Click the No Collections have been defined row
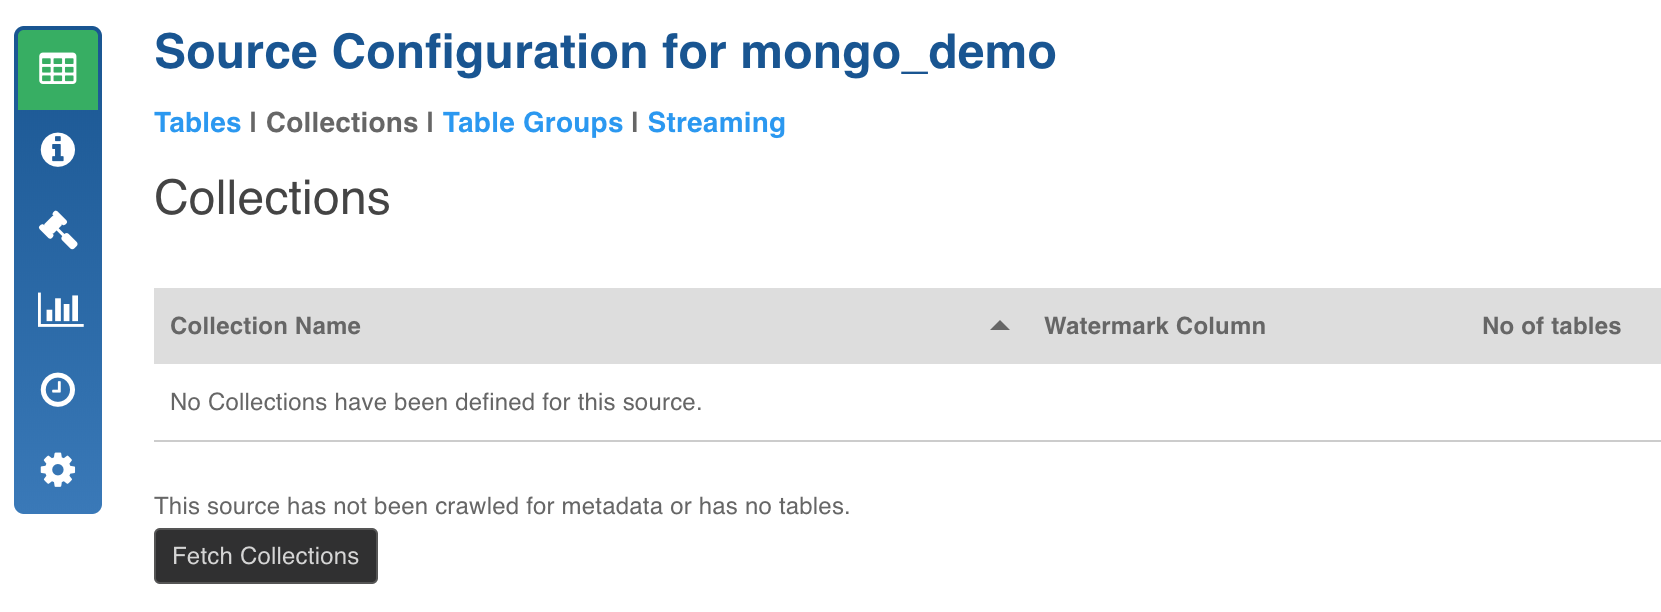The image size is (1661, 612). [907, 402]
